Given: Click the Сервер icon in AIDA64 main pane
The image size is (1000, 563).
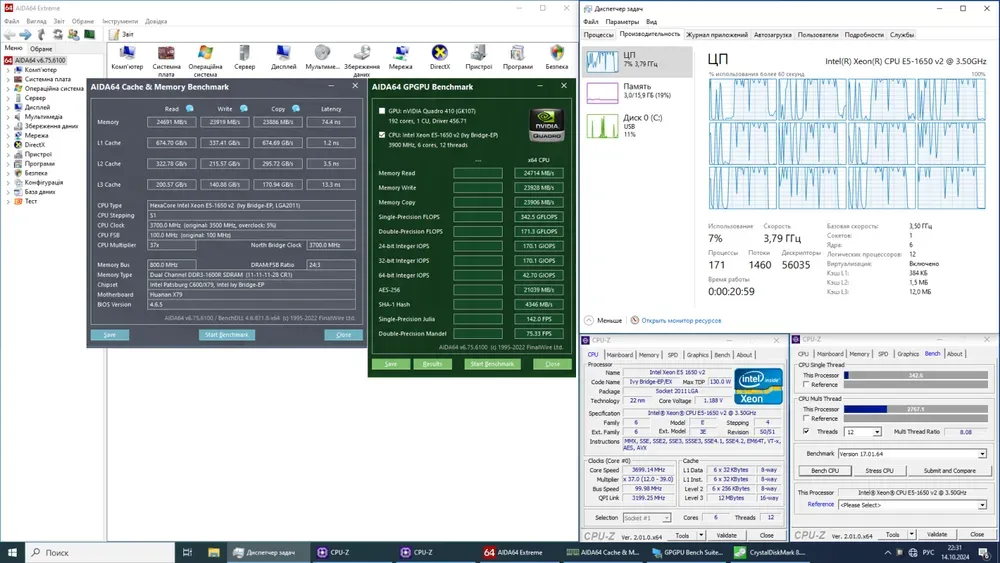Looking at the screenshot, I should click(244, 54).
